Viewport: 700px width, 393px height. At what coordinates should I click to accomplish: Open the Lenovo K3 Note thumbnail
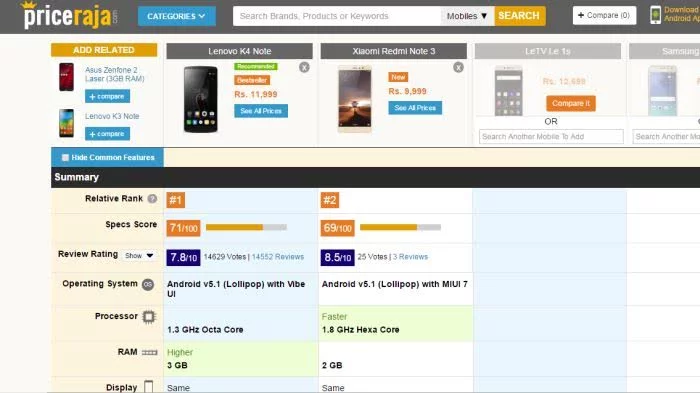[67, 123]
